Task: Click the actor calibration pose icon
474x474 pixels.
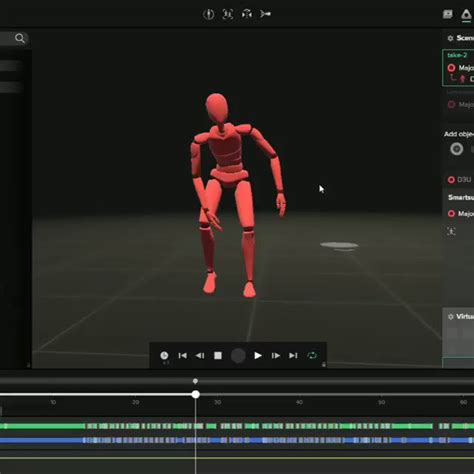Action: [451, 231]
